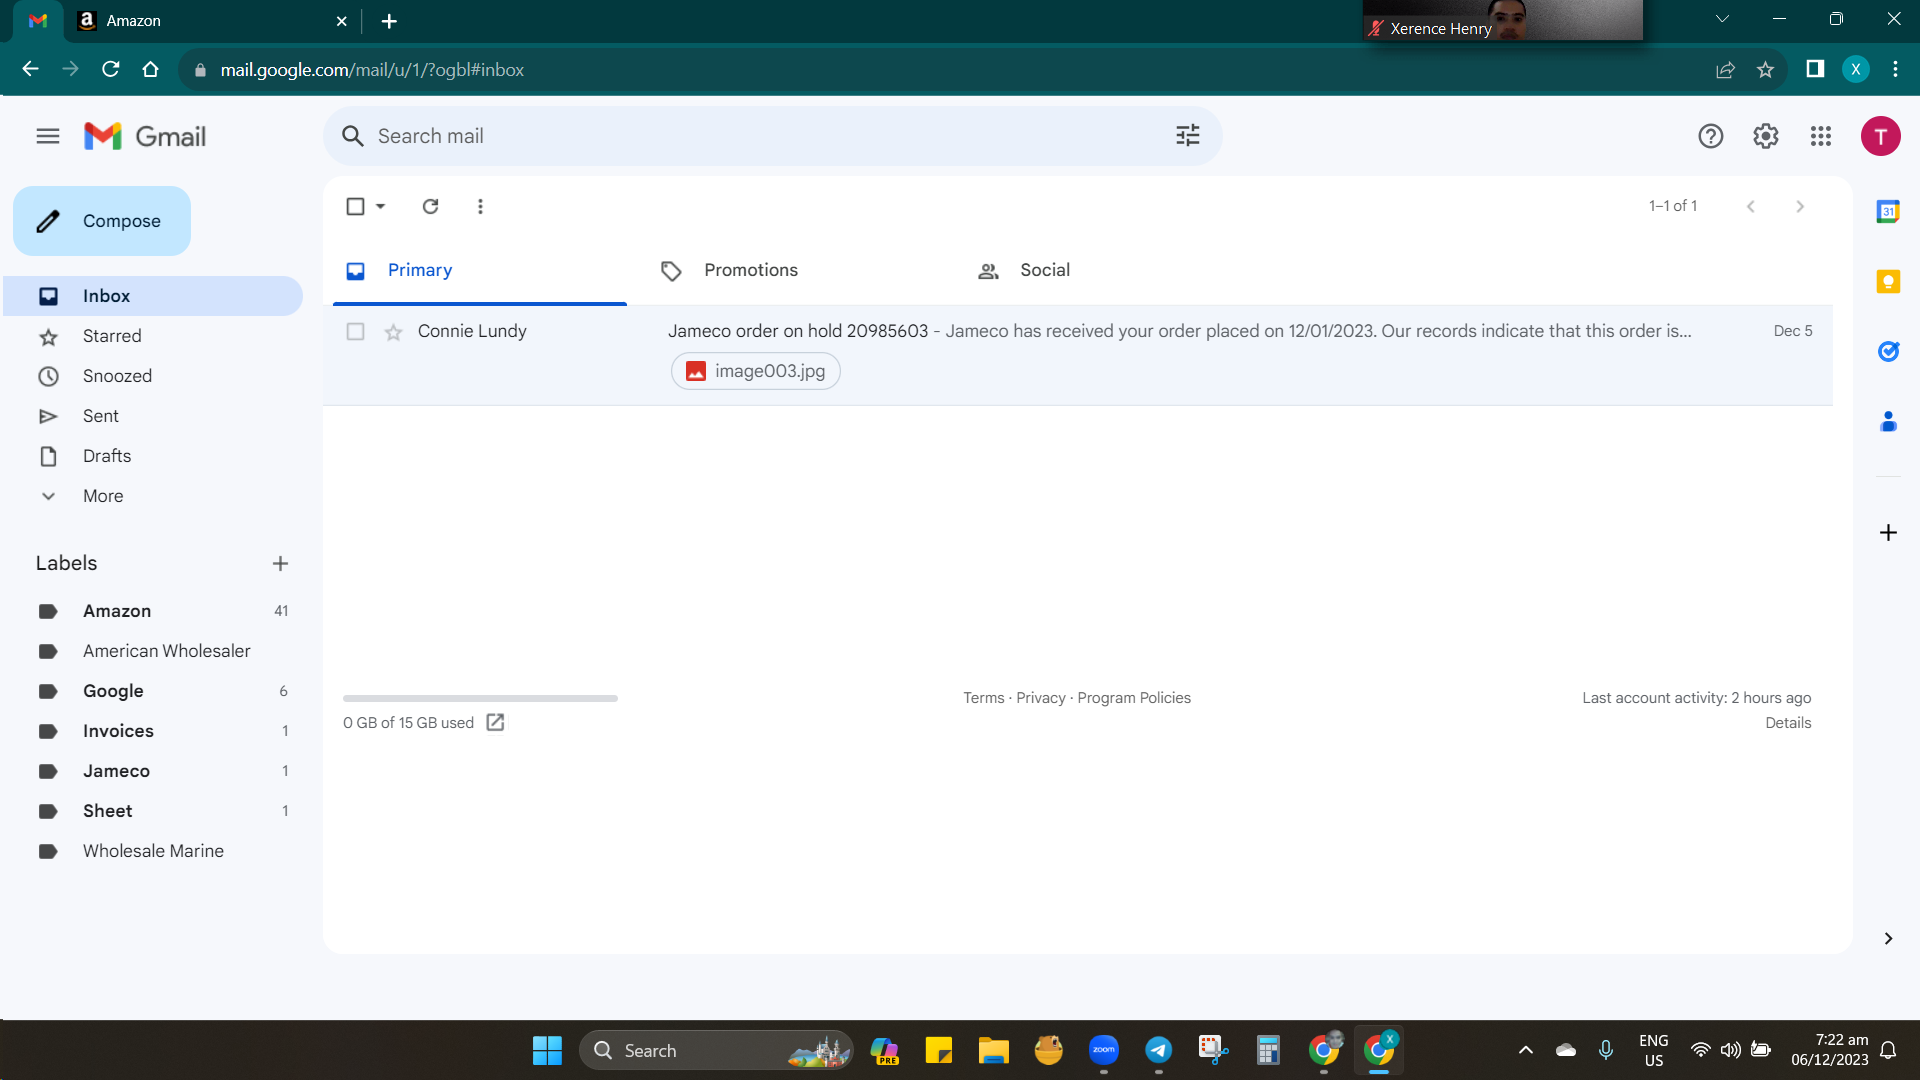Open Google Keep side panel
The height and width of the screenshot is (1080, 1920).
[x=1888, y=281]
